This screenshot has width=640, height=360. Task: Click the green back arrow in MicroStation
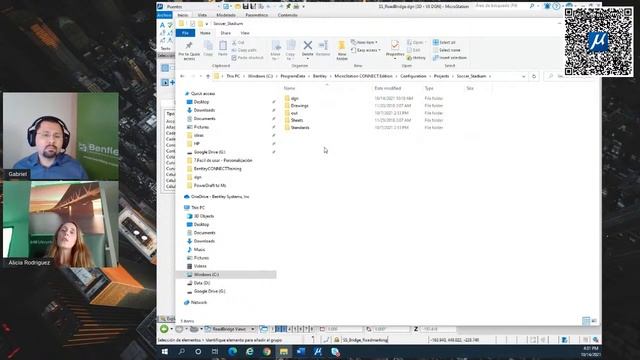click(x=164, y=329)
